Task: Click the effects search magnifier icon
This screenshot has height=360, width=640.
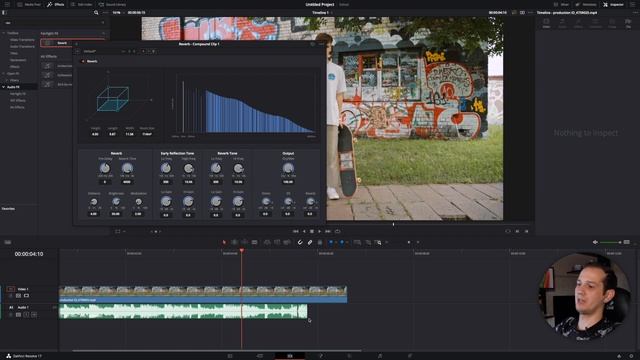Action: (96, 13)
